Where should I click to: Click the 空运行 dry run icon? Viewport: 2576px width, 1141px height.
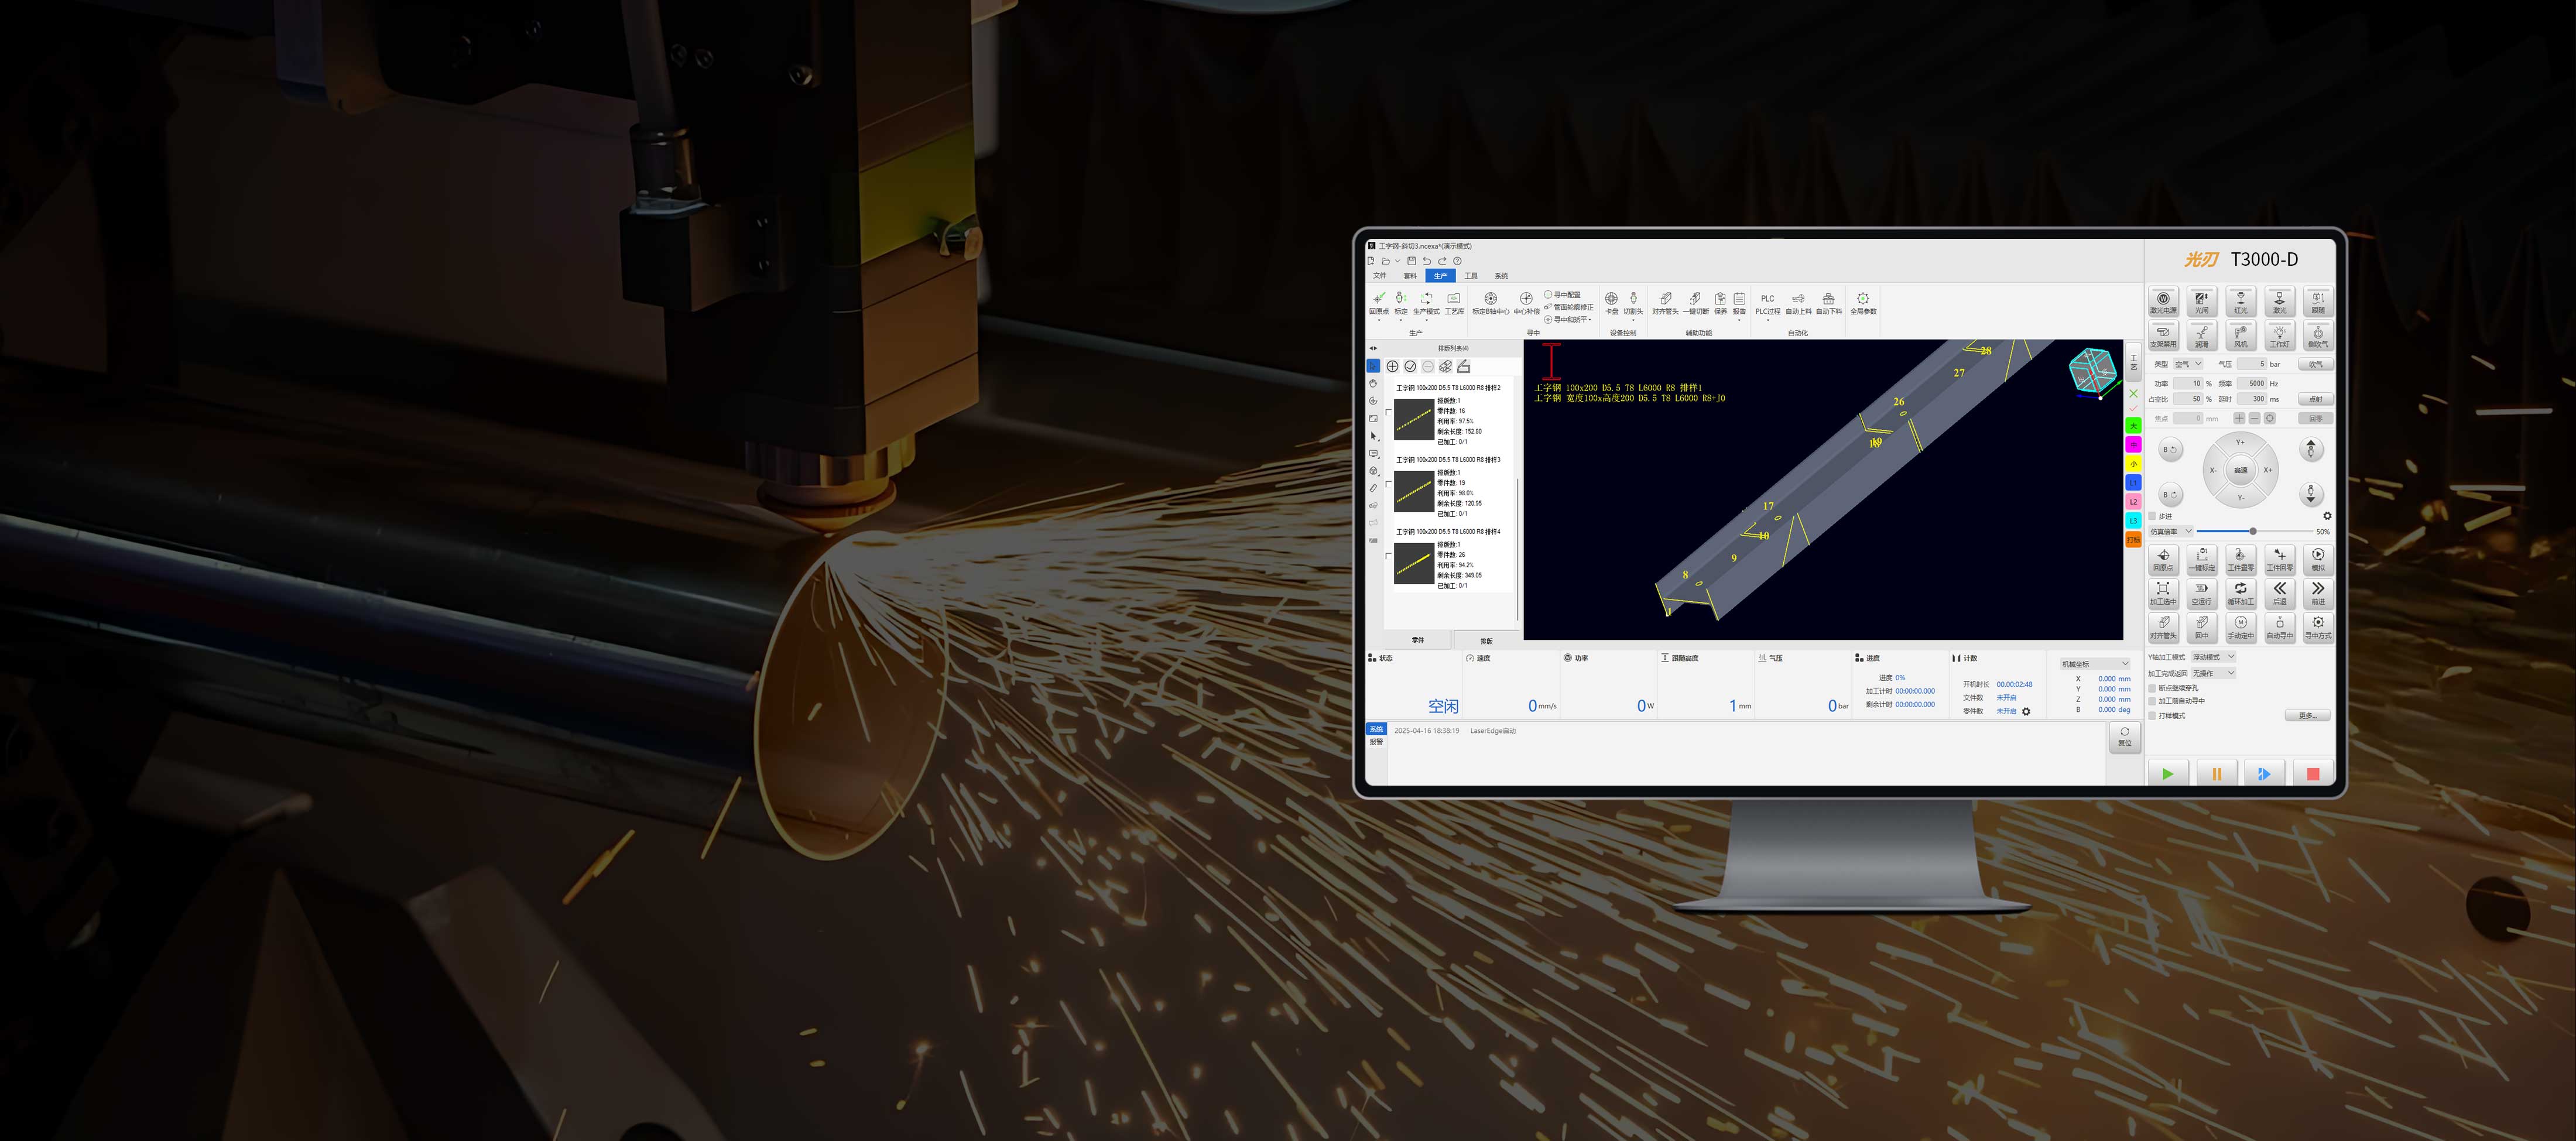tap(2201, 592)
